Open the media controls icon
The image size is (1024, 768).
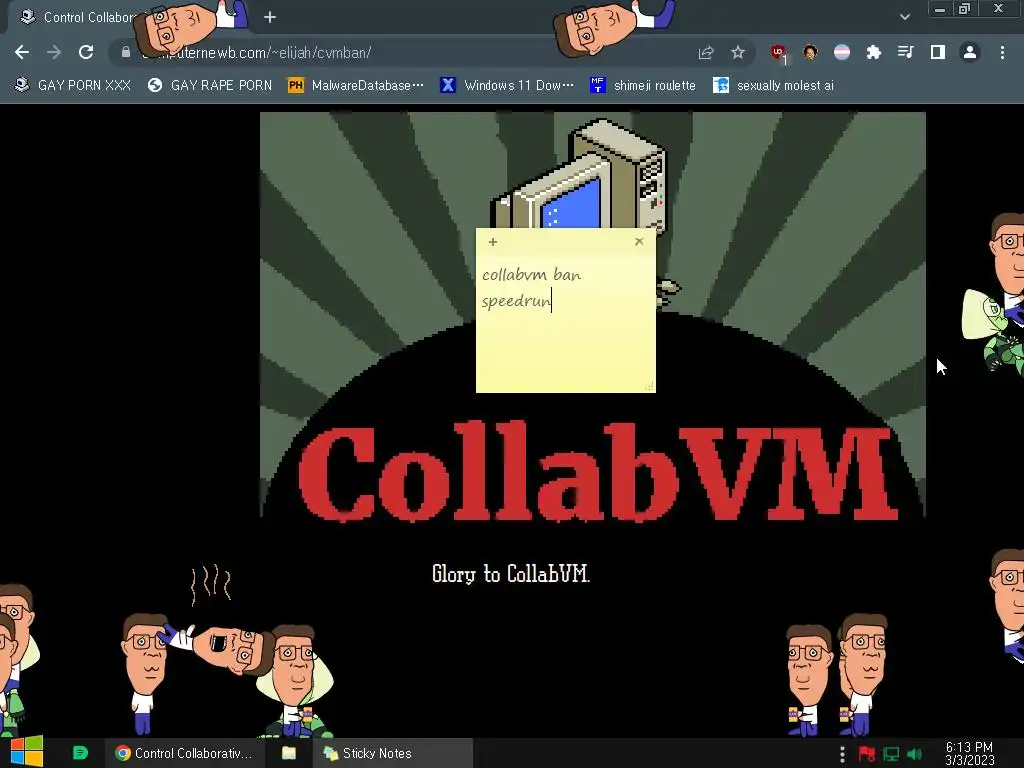[906, 52]
